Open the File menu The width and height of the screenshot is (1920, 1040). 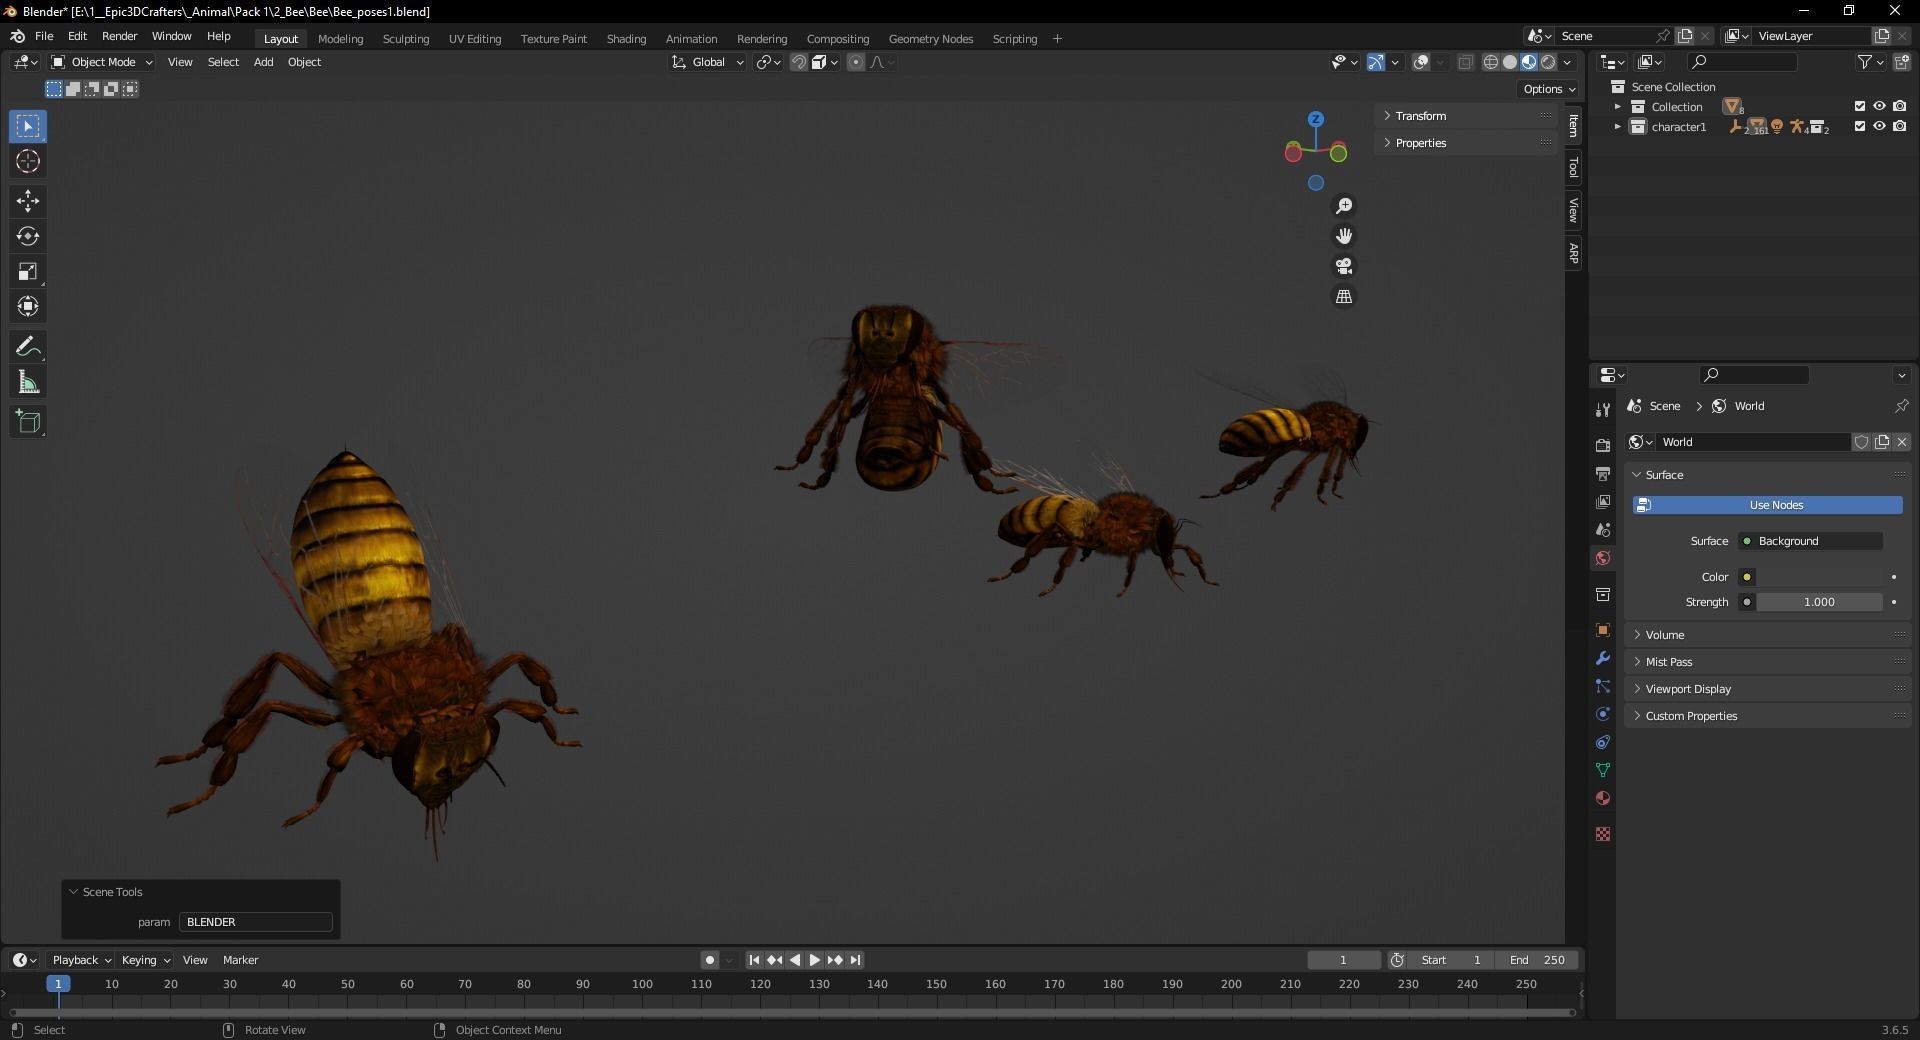tap(44, 36)
